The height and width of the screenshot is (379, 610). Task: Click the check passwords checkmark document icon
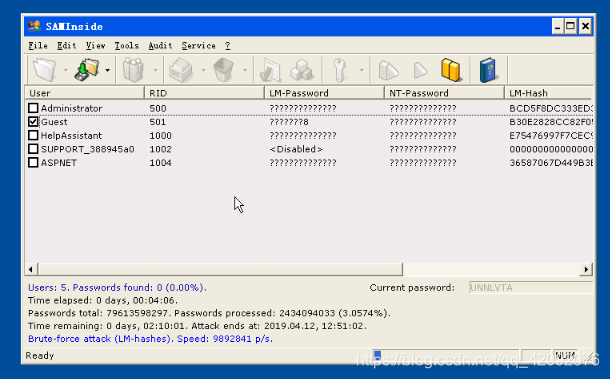270,70
